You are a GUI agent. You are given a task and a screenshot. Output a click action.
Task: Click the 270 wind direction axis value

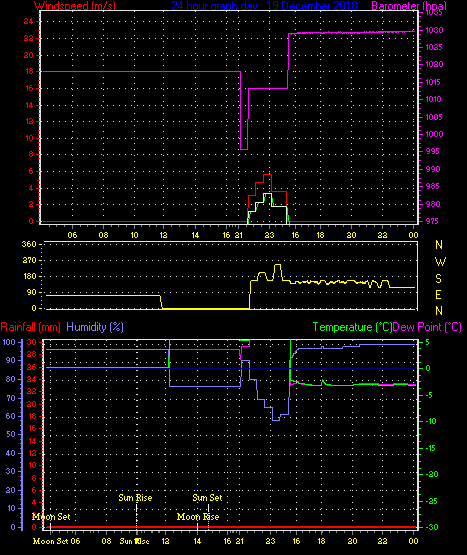[x=29, y=260]
